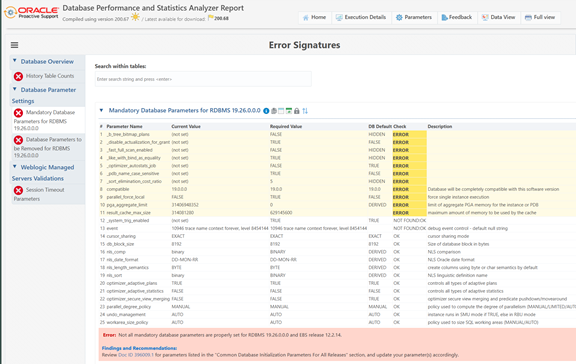Open Database Parameters to be Removed item
The width and height of the screenshot is (576, 364).
[x=48, y=147]
